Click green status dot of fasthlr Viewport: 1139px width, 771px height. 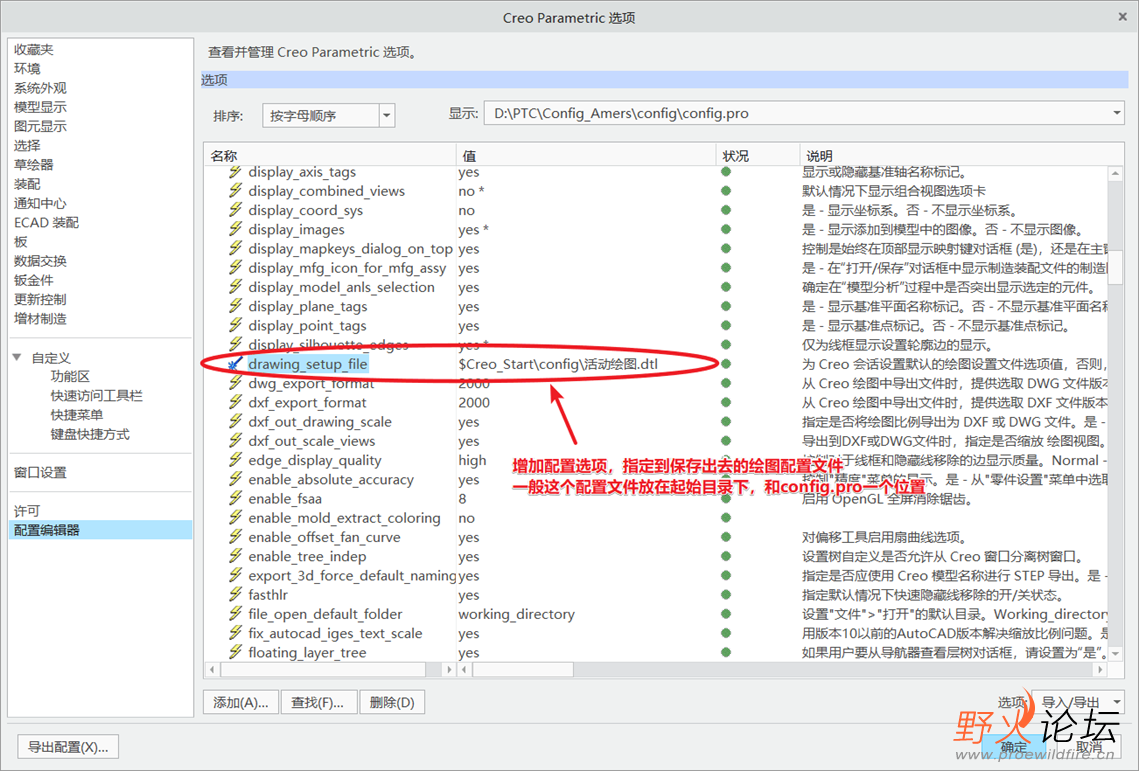point(726,594)
